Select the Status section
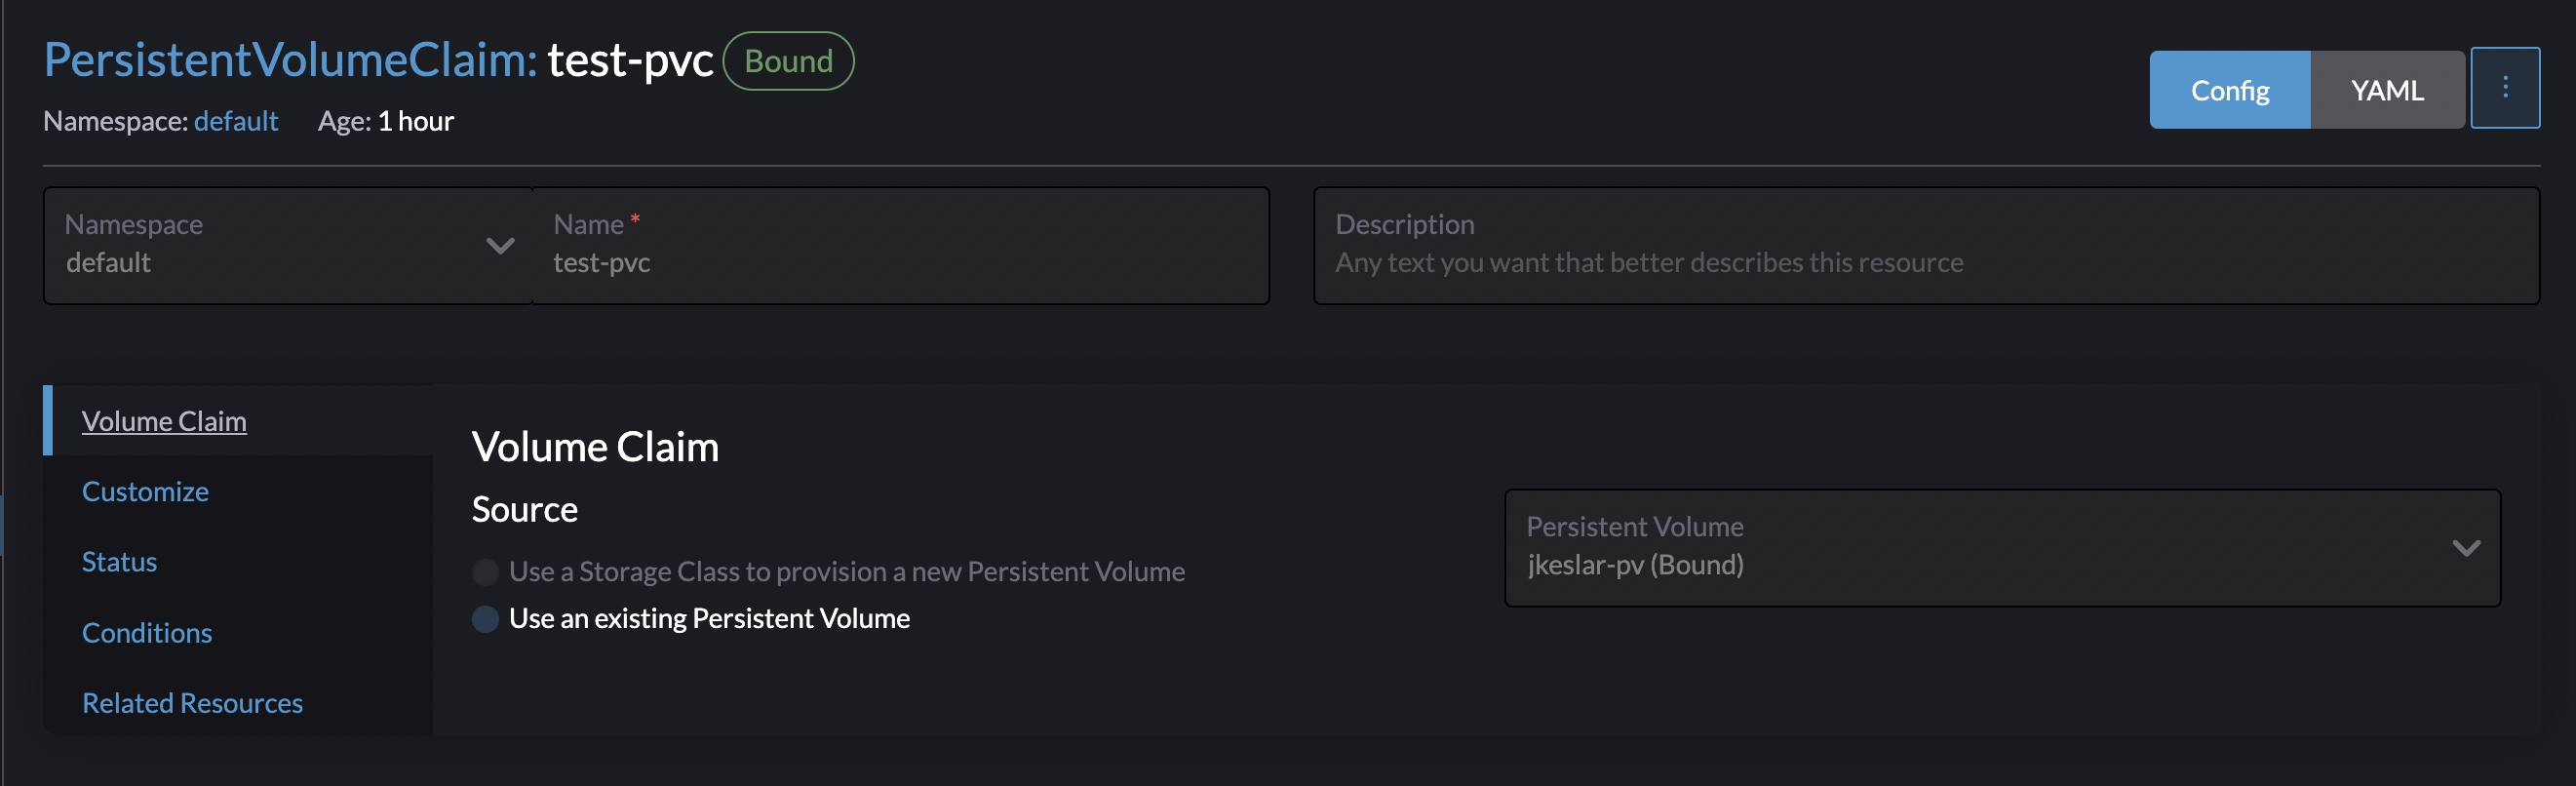The width and height of the screenshot is (2576, 786). coord(120,561)
